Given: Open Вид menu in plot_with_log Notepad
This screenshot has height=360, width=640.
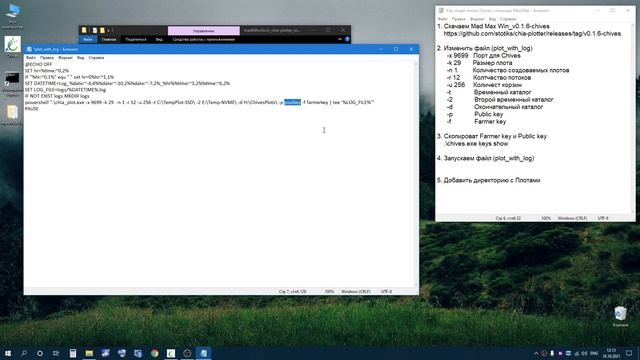Looking at the screenshot, I should [x=80, y=58].
